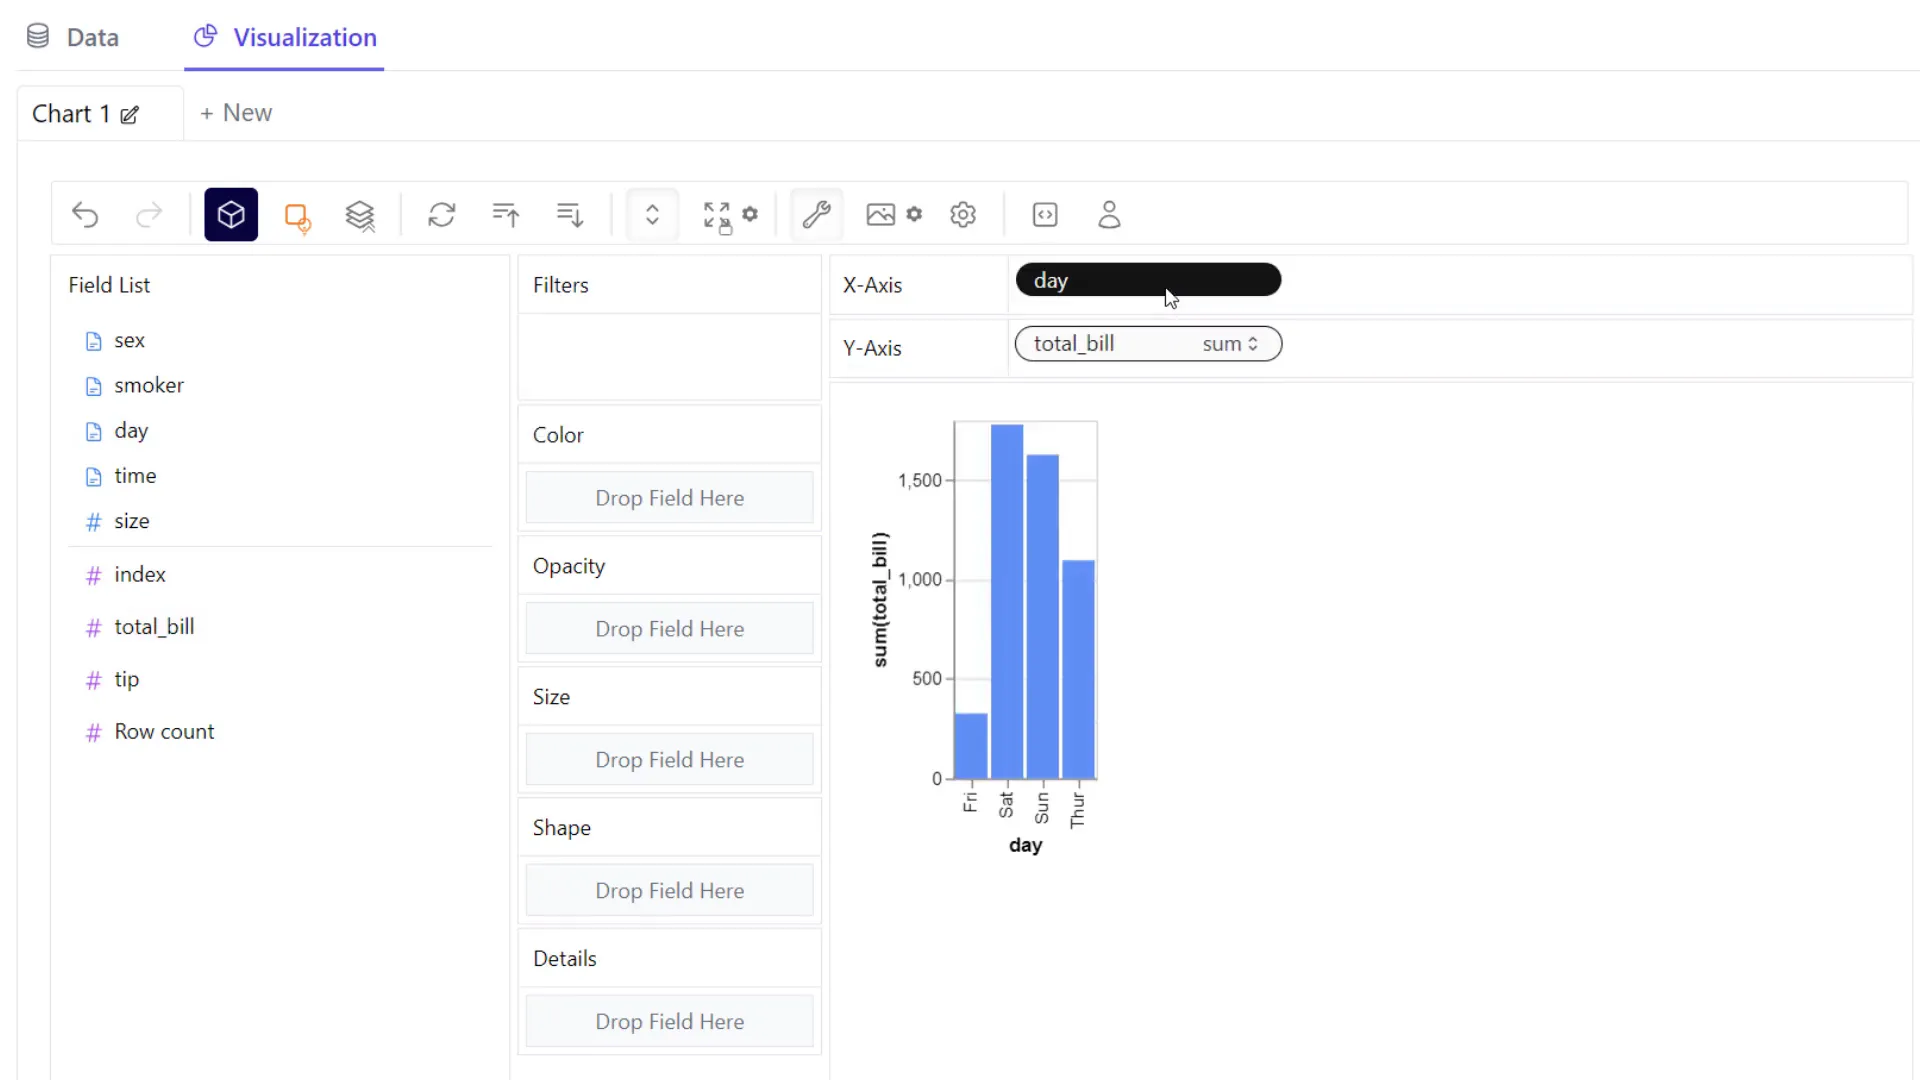The image size is (1920, 1080).
Task: Open the wrench customization tool
Action: pyautogui.click(x=816, y=214)
